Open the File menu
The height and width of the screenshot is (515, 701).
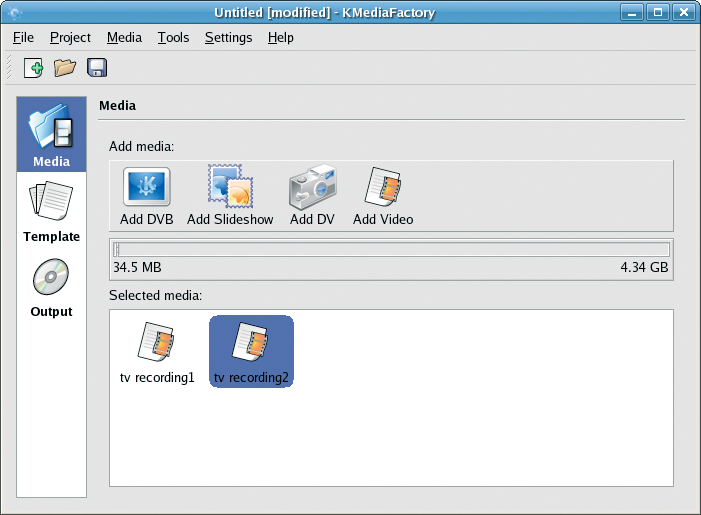click(x=23, y=38)
